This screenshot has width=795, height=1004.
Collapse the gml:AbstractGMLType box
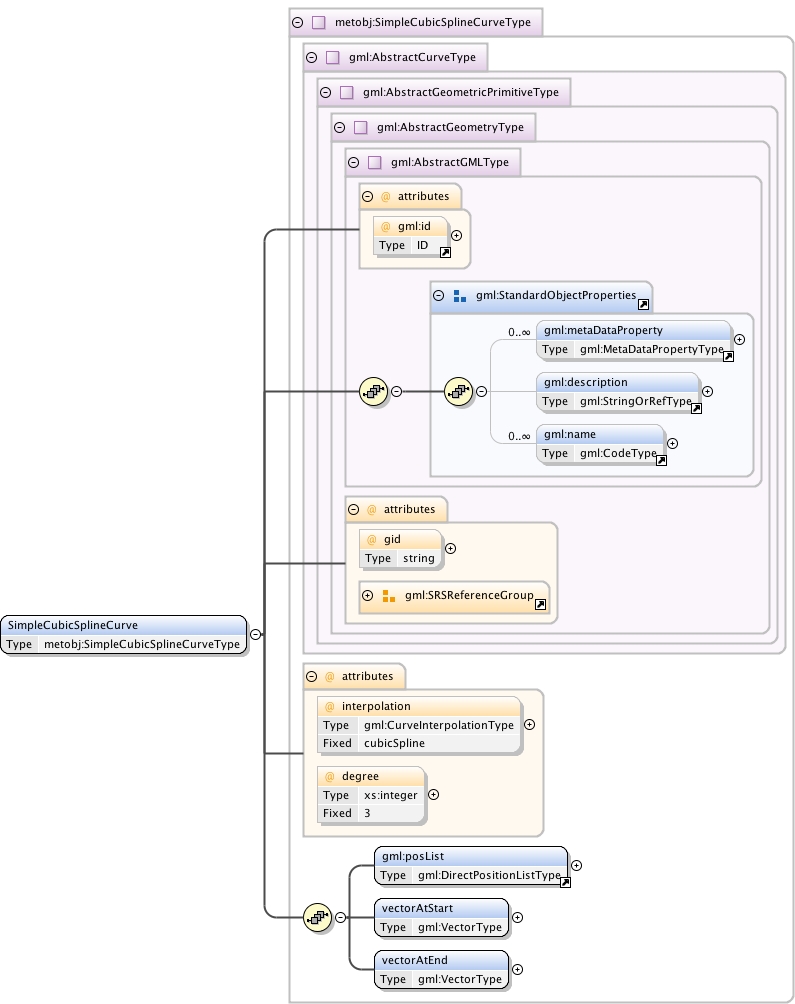pyautogui.click(x=353, y=163)
